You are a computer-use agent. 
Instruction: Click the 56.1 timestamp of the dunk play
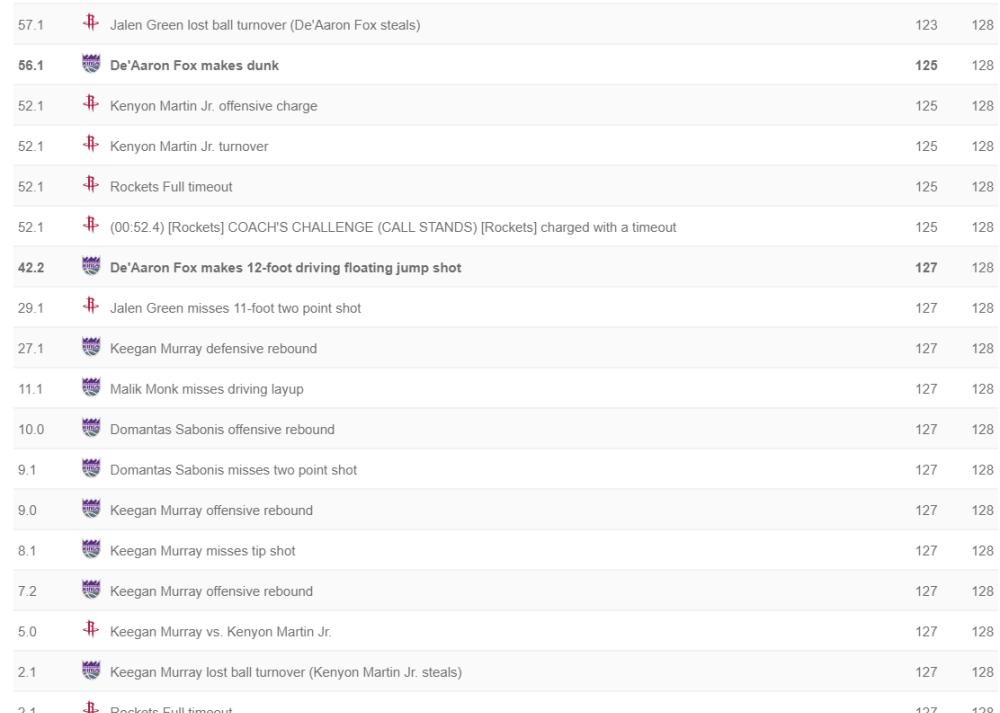(31, 66)
